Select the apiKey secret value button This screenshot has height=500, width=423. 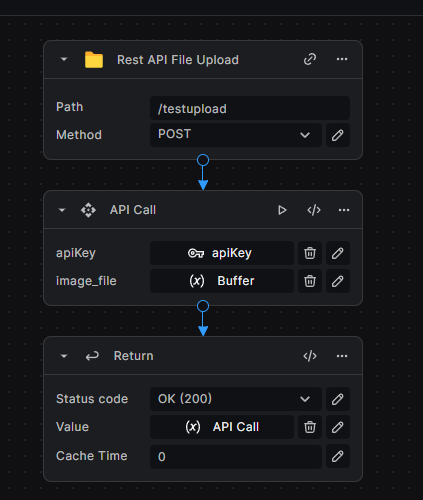point(222,253)
